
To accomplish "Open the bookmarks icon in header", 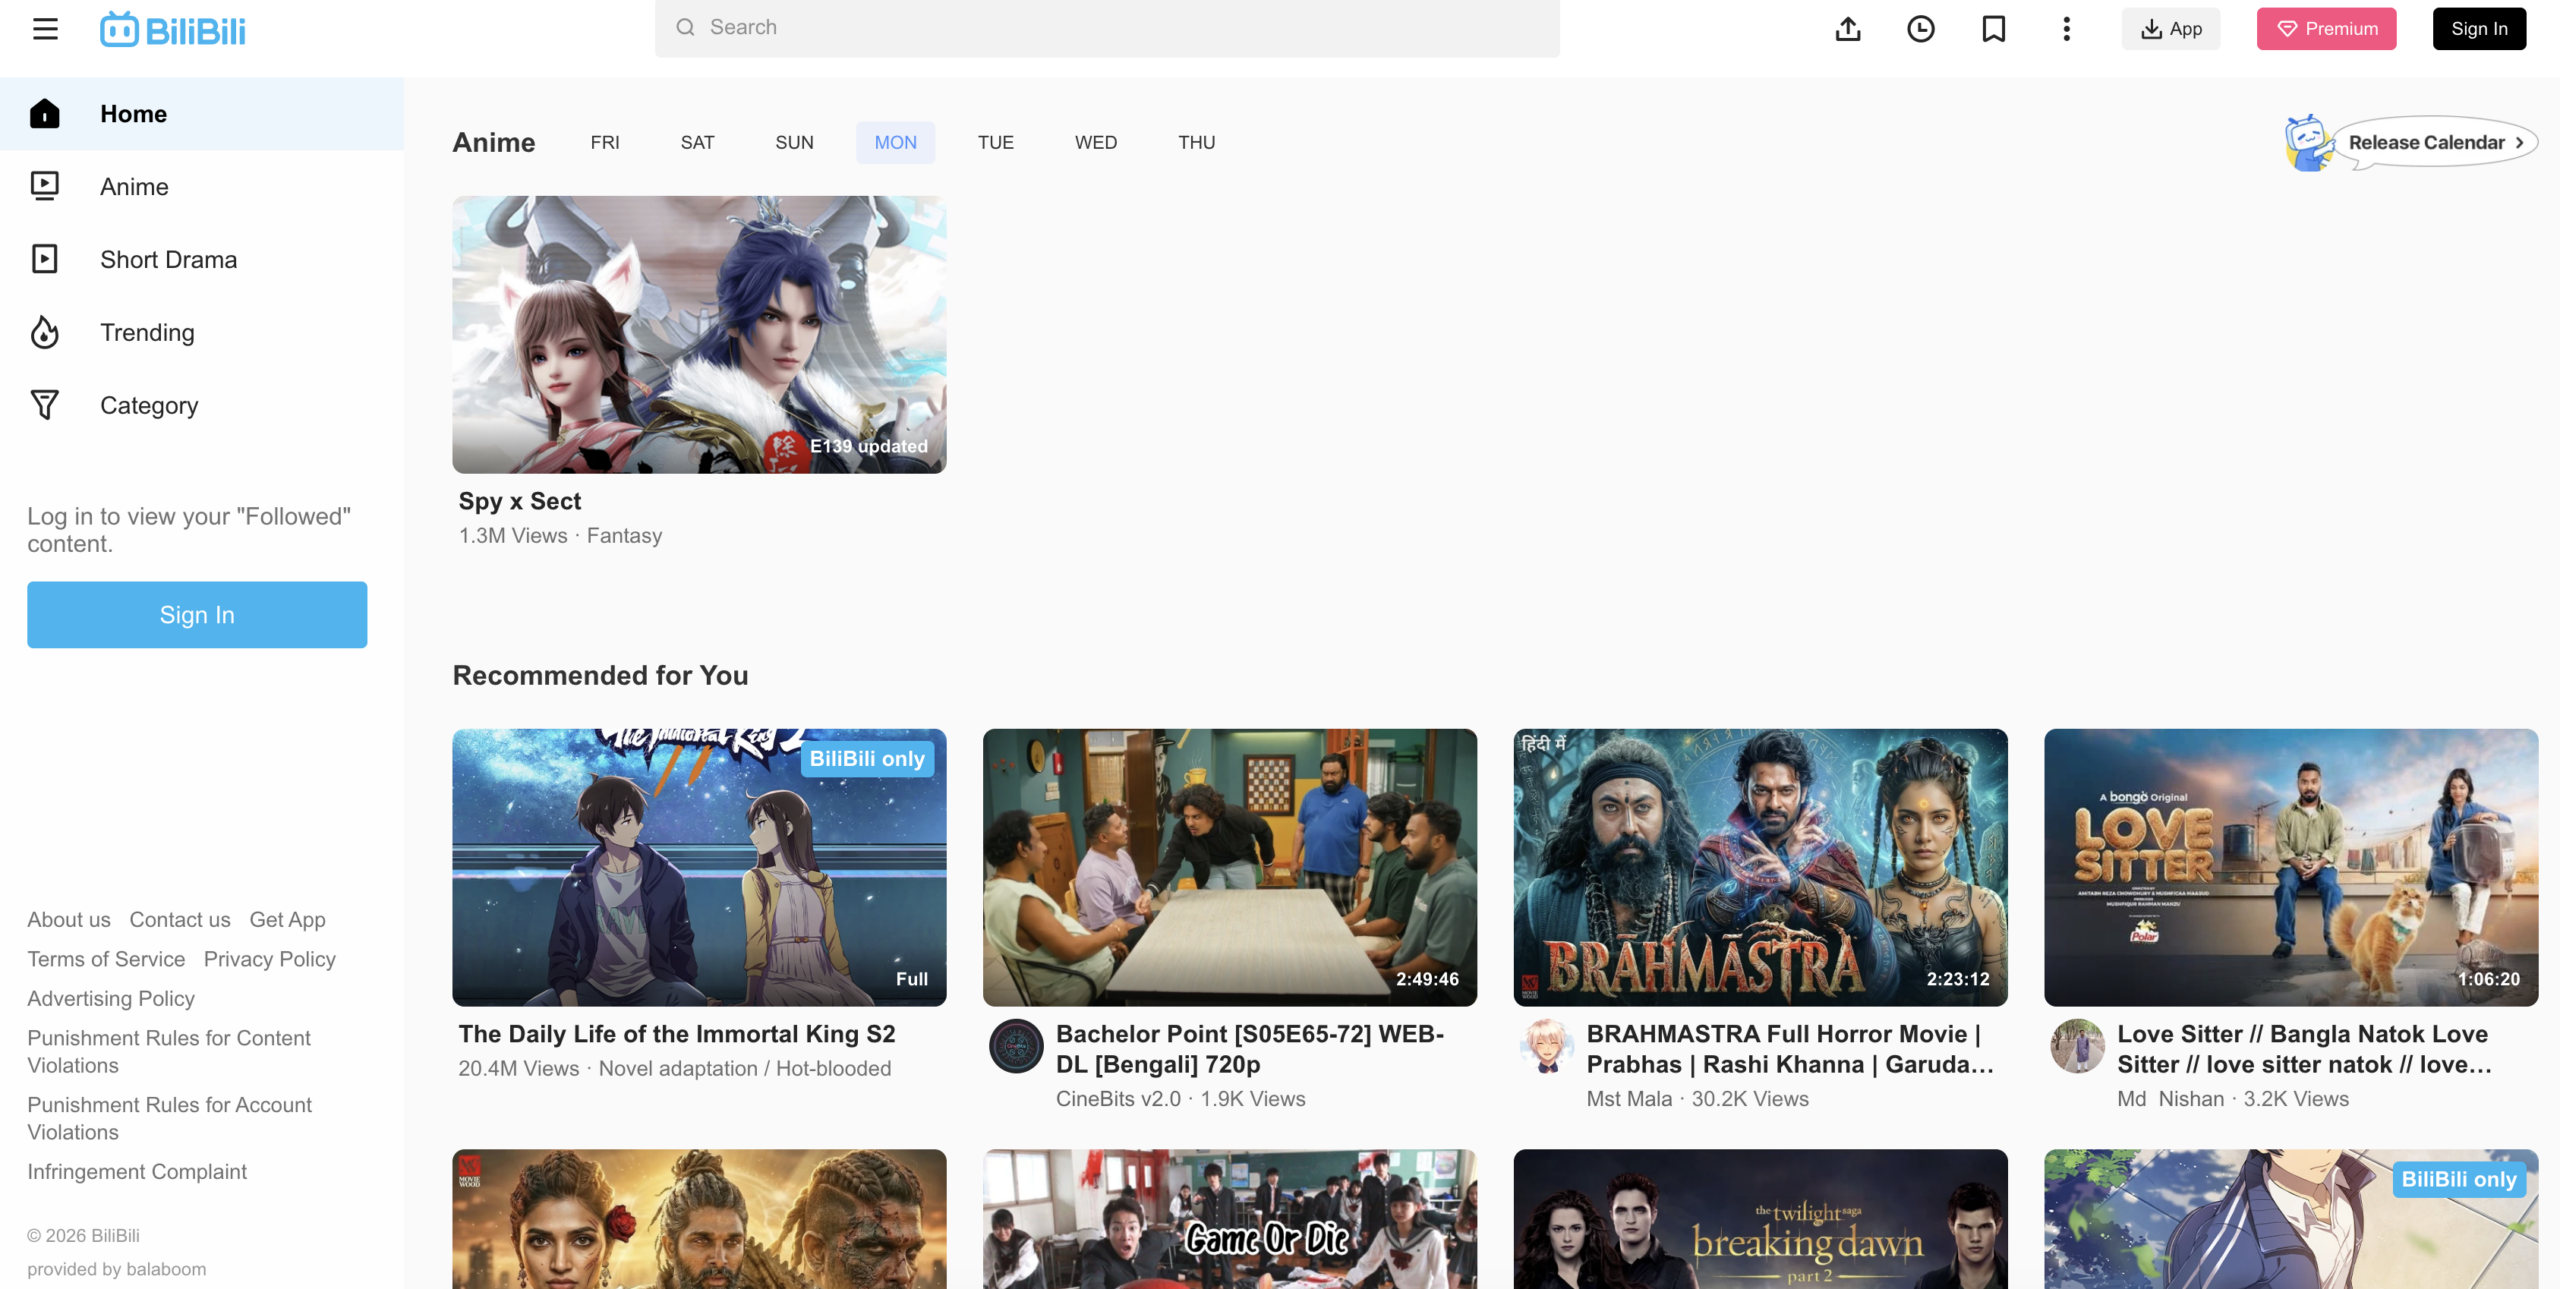I will (x=1993, y=29).
